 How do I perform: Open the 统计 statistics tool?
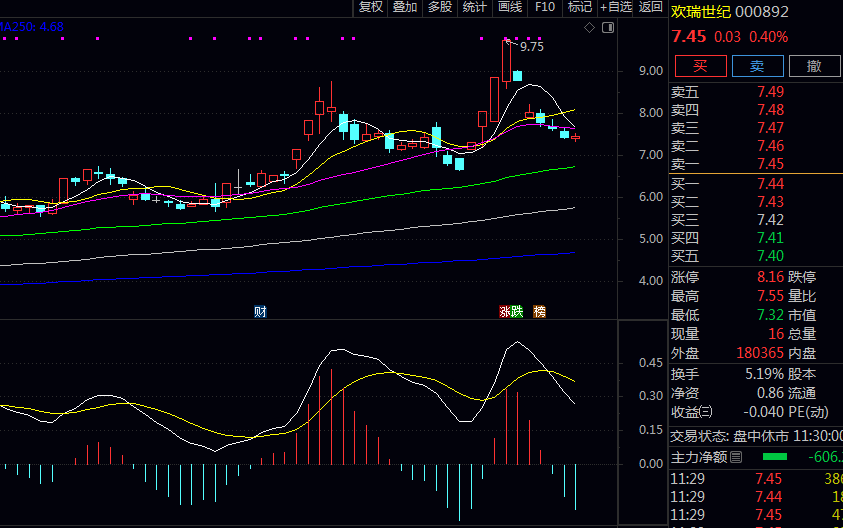click(475, 7)
